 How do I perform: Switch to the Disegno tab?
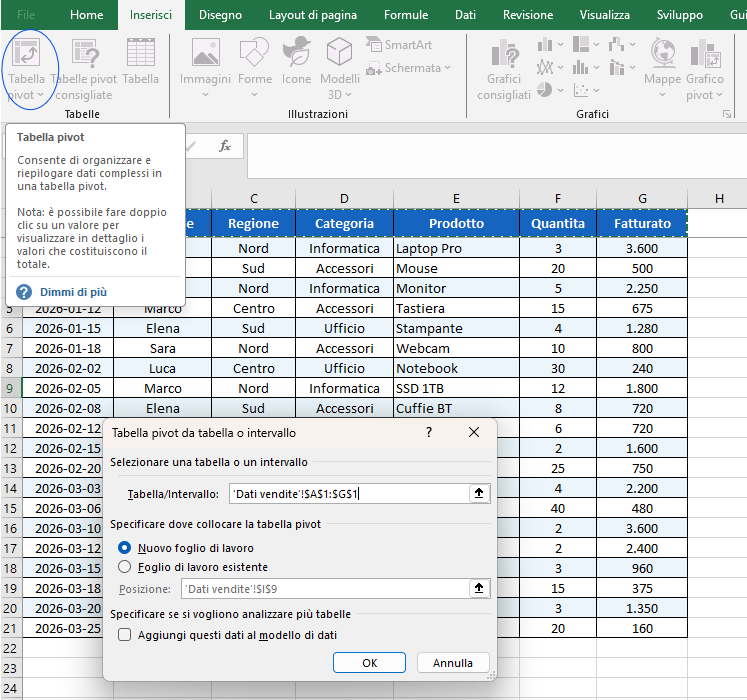[220, 15]
